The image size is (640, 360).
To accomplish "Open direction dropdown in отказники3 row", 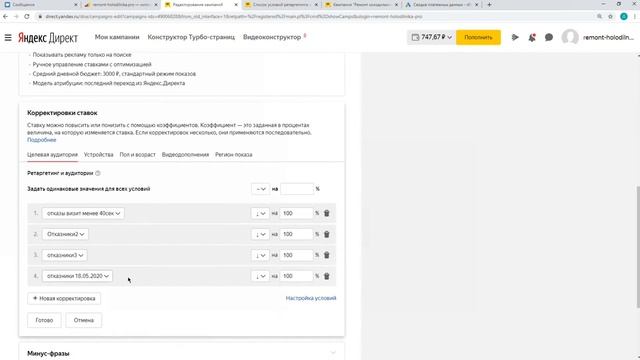I will point(260,255).
